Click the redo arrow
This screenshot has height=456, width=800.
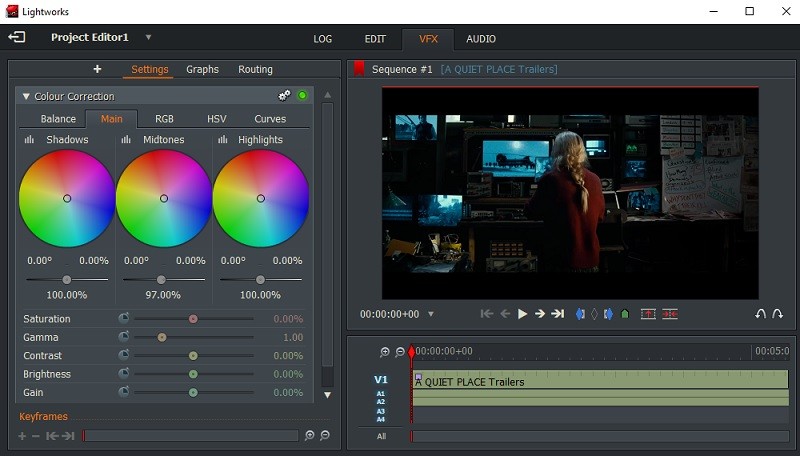778,314
